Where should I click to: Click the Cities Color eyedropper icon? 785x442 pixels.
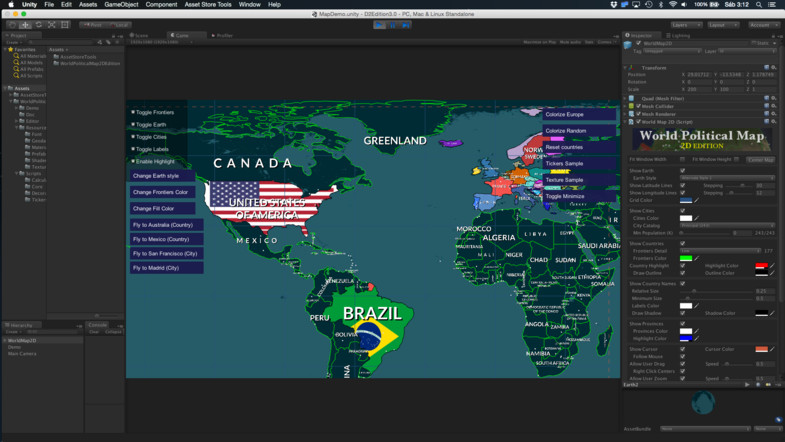(696, 218)
